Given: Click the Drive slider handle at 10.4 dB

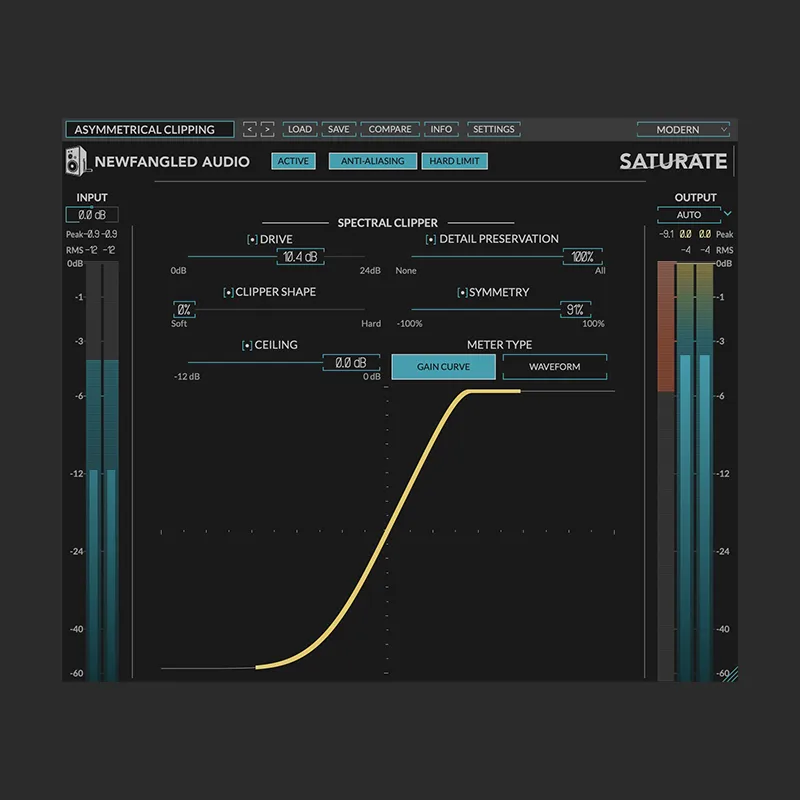Looking at the screenshot, I should [301, 257].
